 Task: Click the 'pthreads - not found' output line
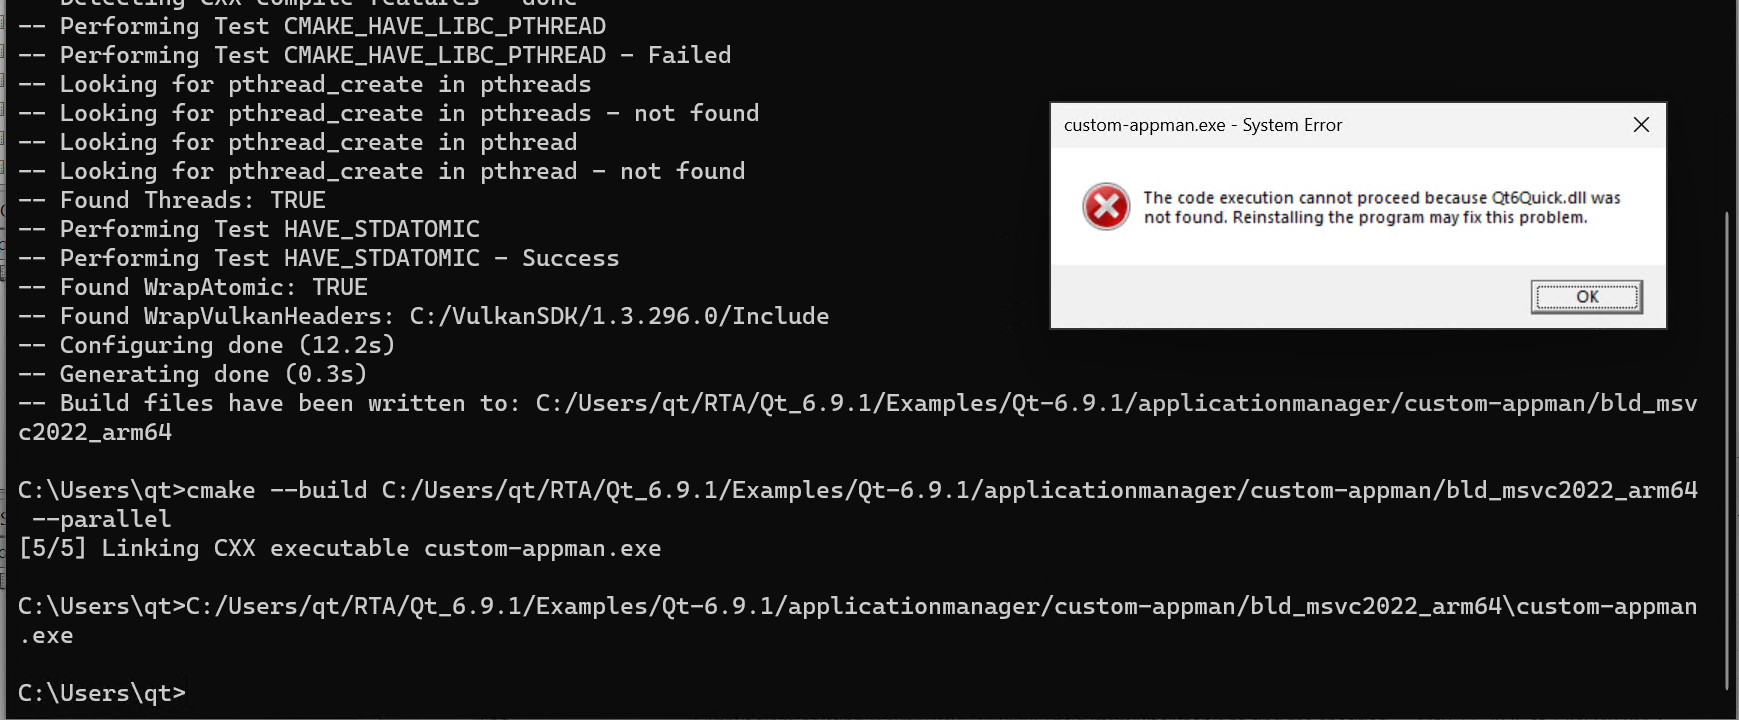click(x=389, y=113)
